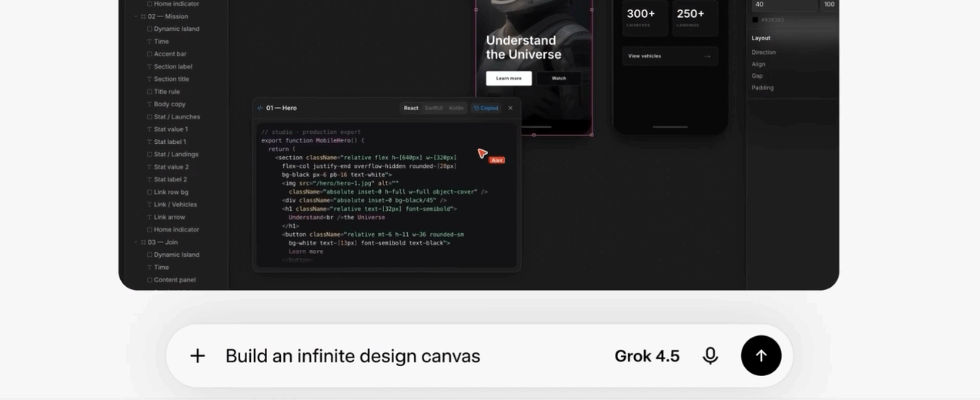This screenshot has width=980, height=400.
Task: Click the Padding property label
Action: click(762, 88)
